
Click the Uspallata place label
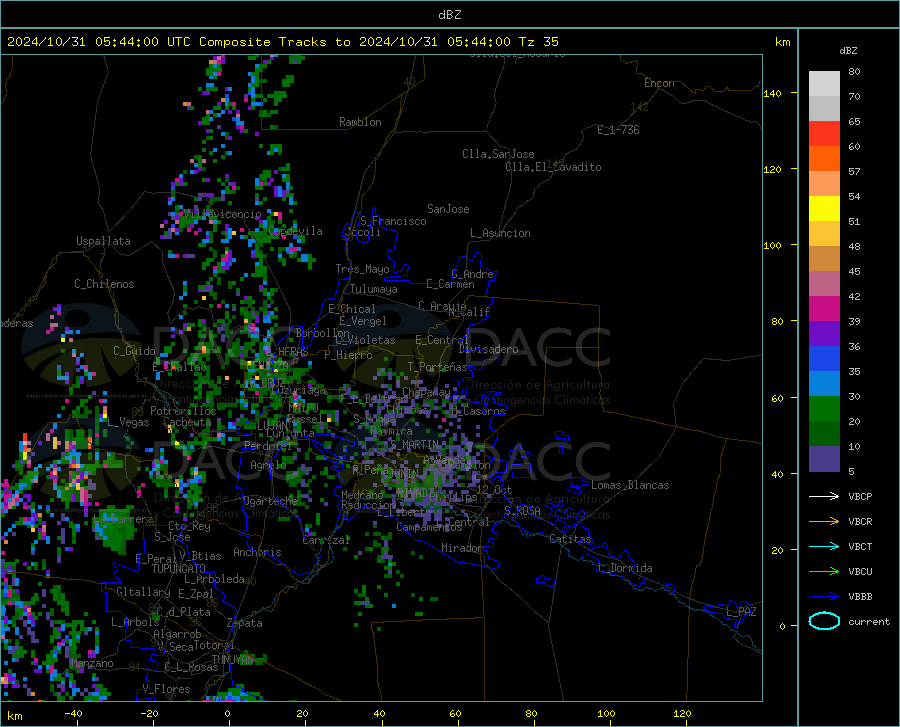[103, 242]
